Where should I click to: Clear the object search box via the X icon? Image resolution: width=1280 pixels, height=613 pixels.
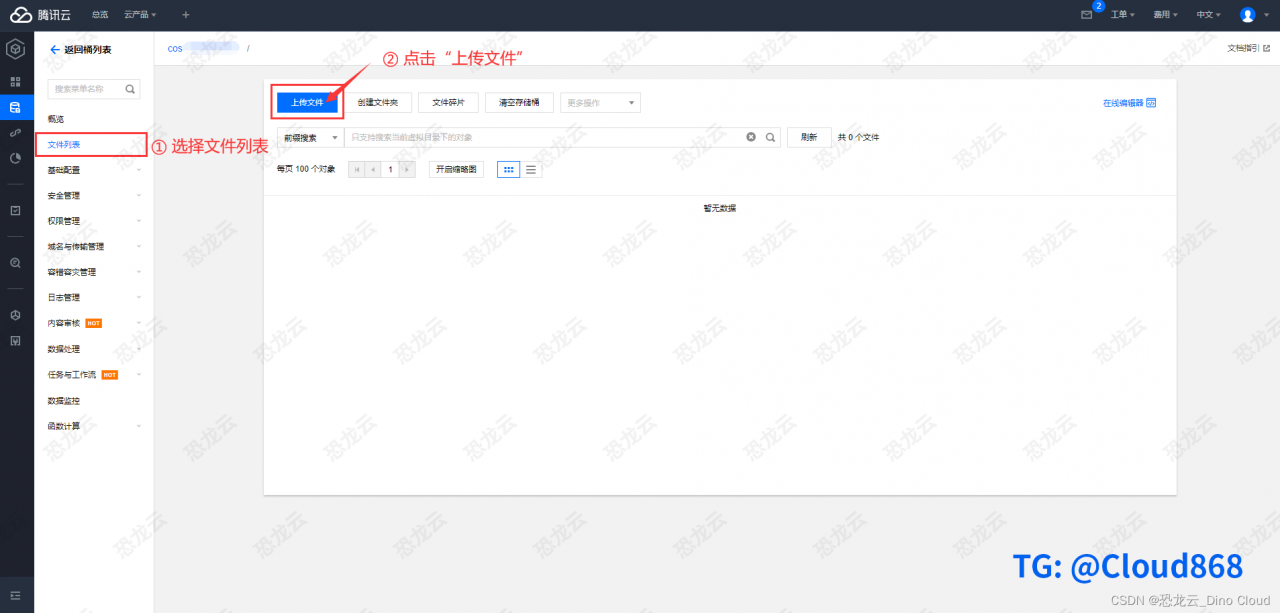(x=751, y=137)
